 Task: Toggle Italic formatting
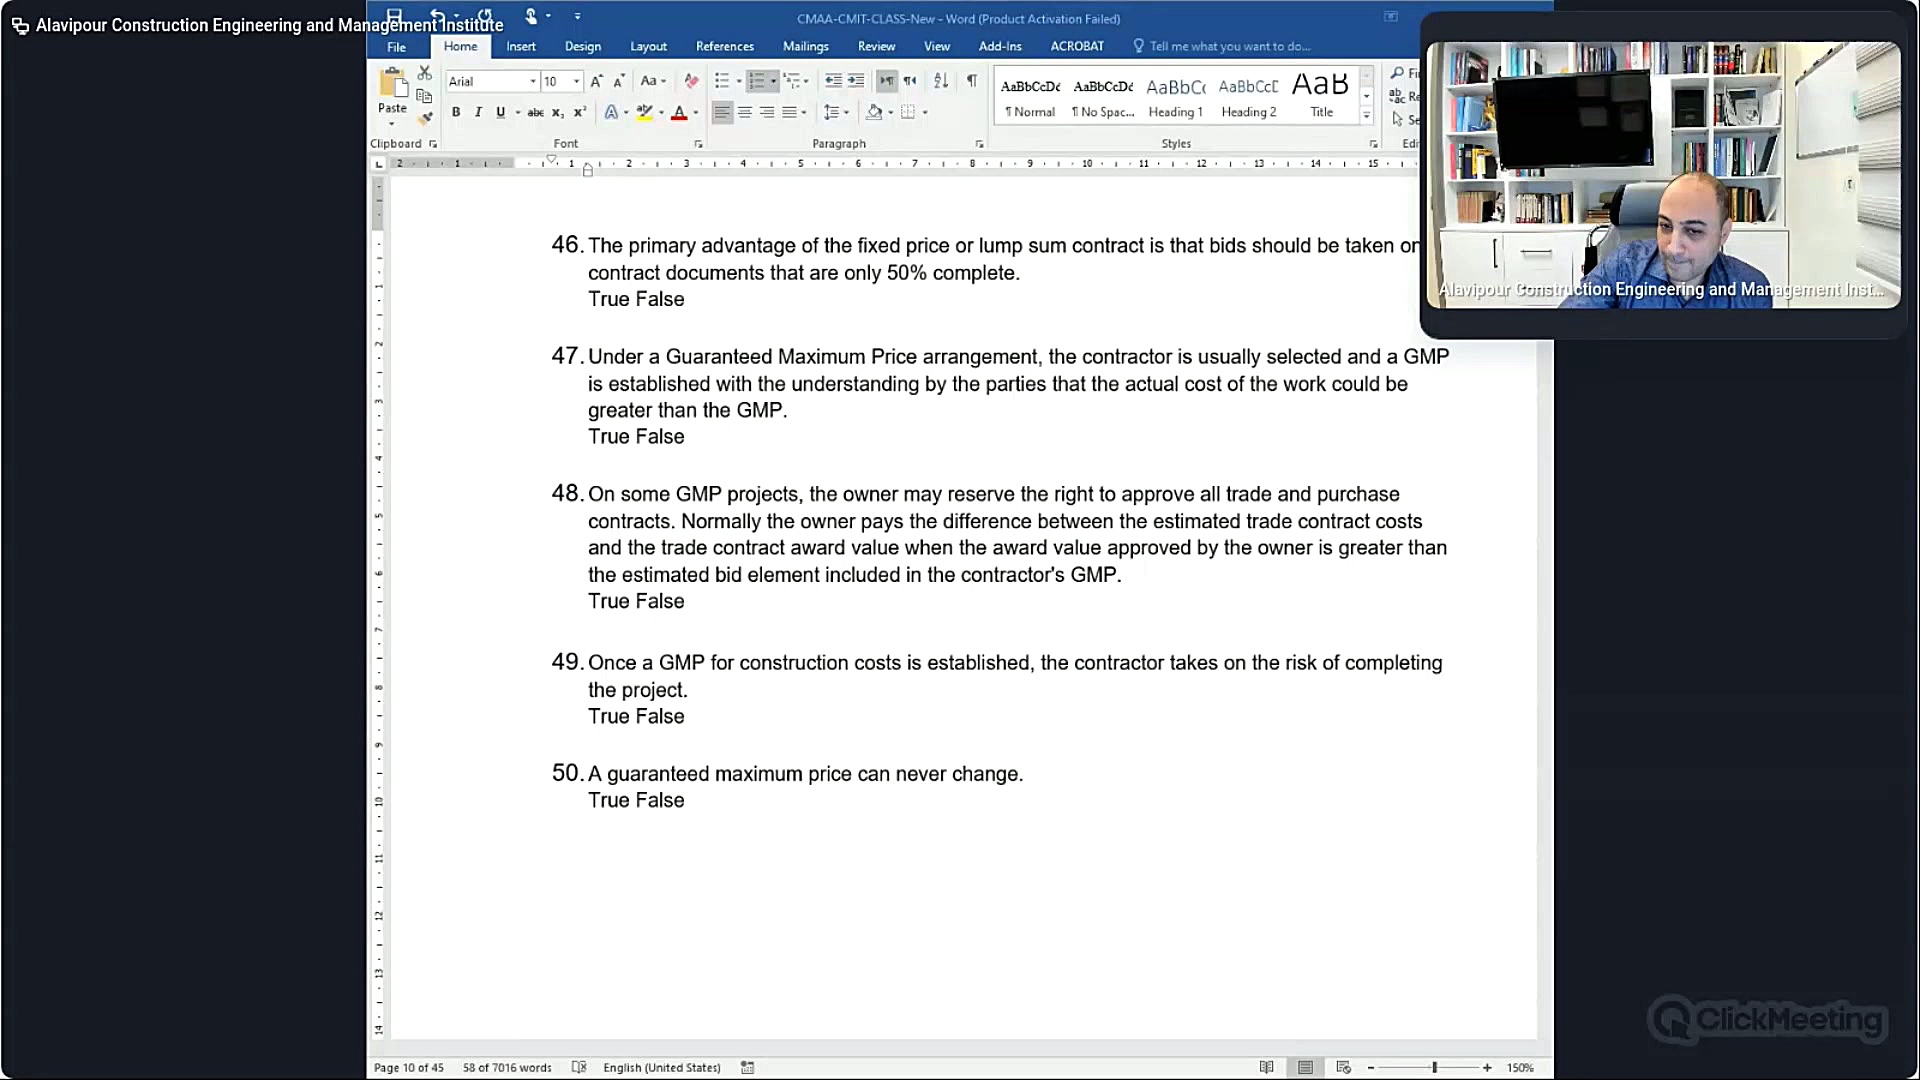point(478,112)
